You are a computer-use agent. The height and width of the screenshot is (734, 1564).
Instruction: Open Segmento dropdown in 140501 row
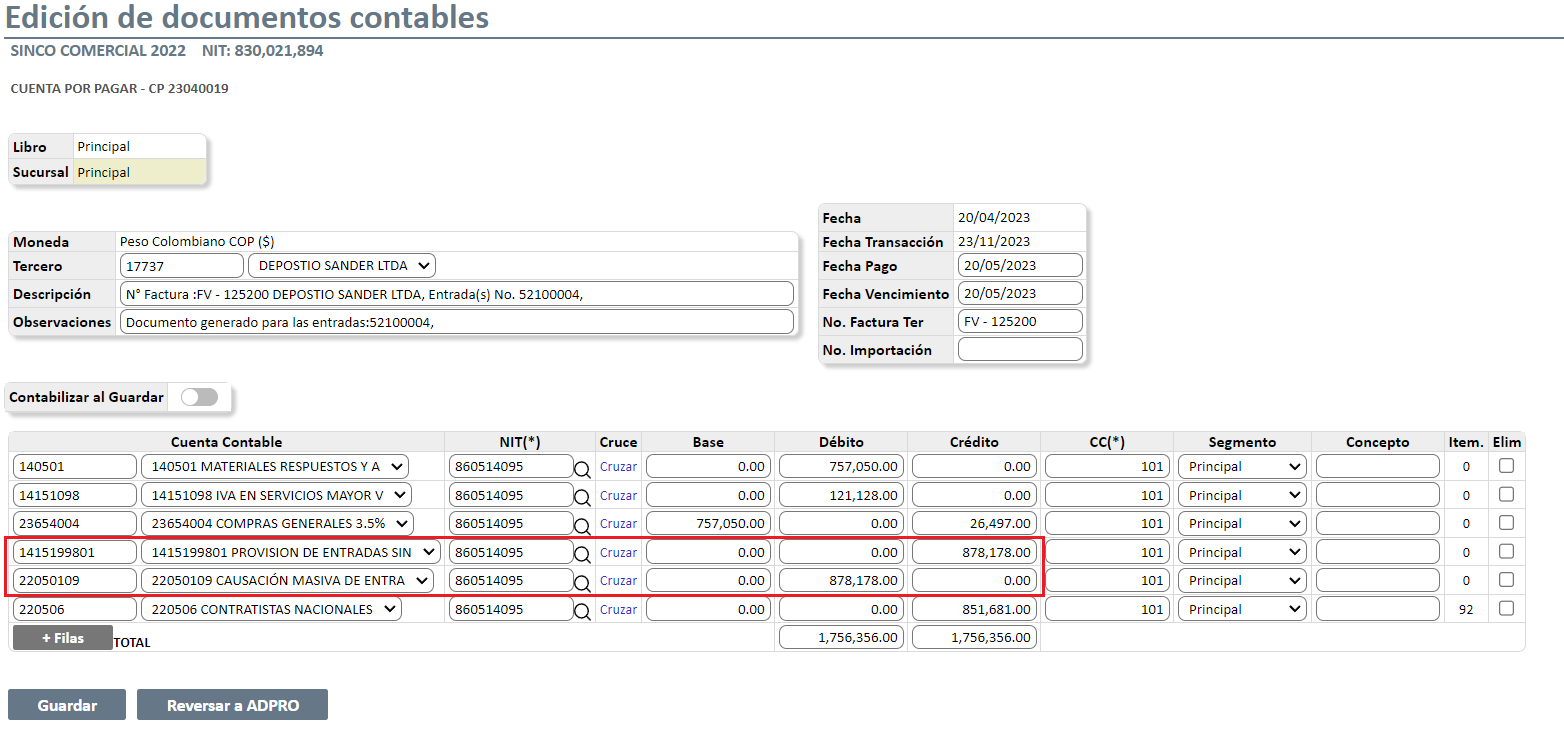pos(1242,466)
